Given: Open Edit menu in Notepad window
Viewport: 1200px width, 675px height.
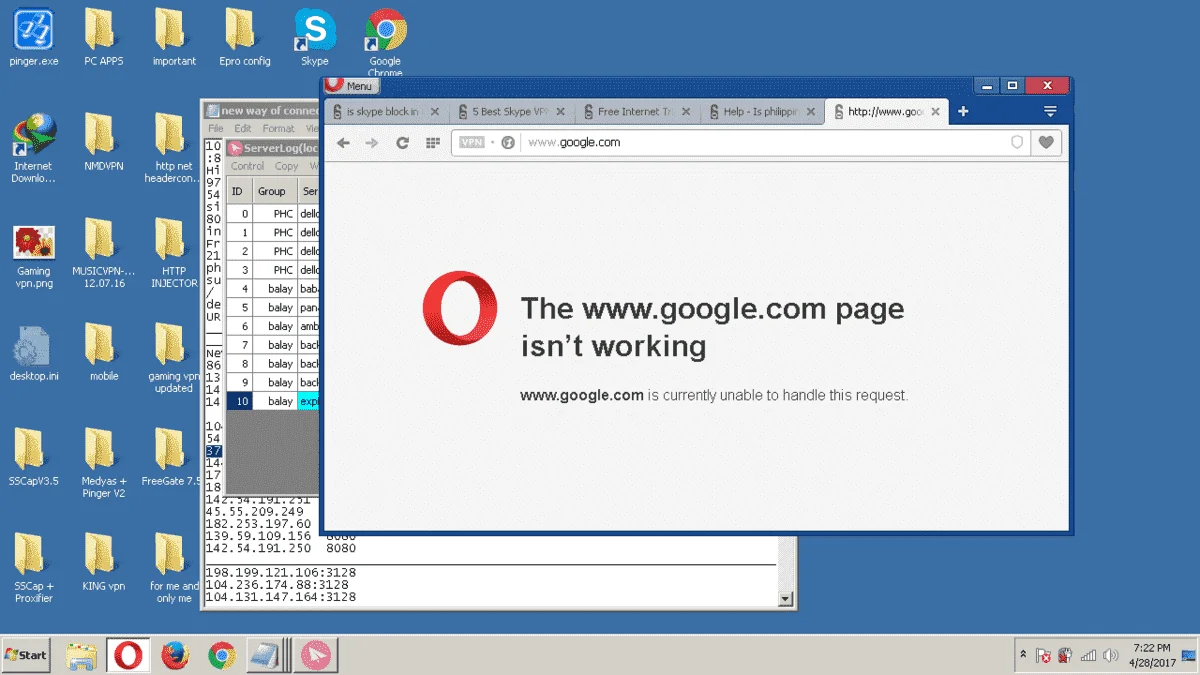Looking at the screenshot, I should (243, 128).
